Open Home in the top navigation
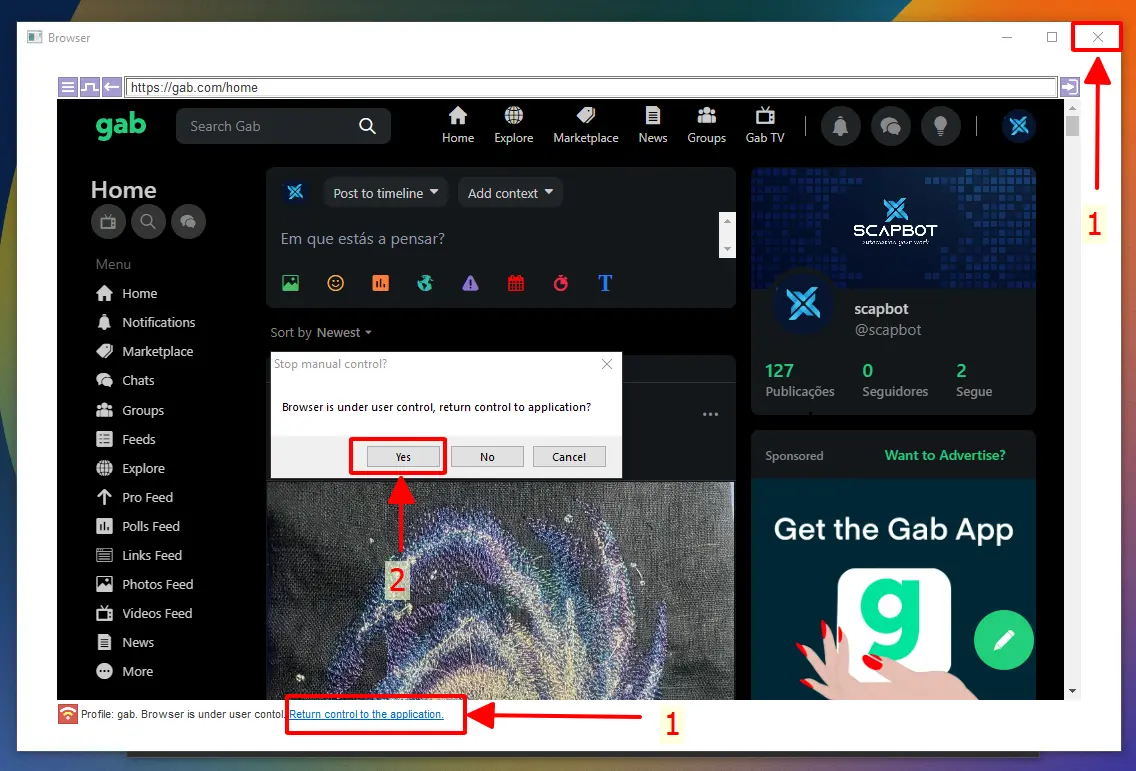Image resolution: width=1136 pixels, height=771 pixels. (x=458, y=125)
